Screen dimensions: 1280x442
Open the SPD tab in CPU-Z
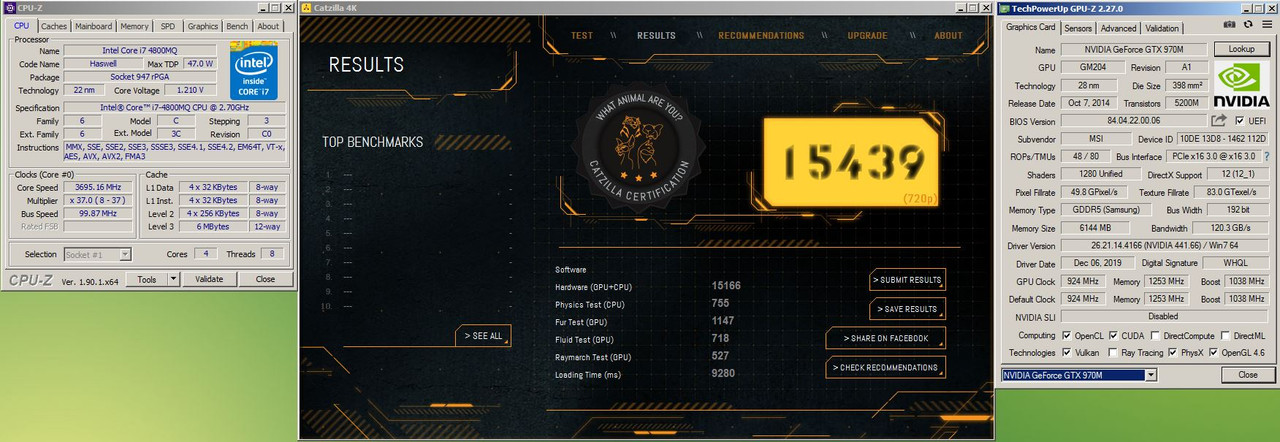coord(168,26)
